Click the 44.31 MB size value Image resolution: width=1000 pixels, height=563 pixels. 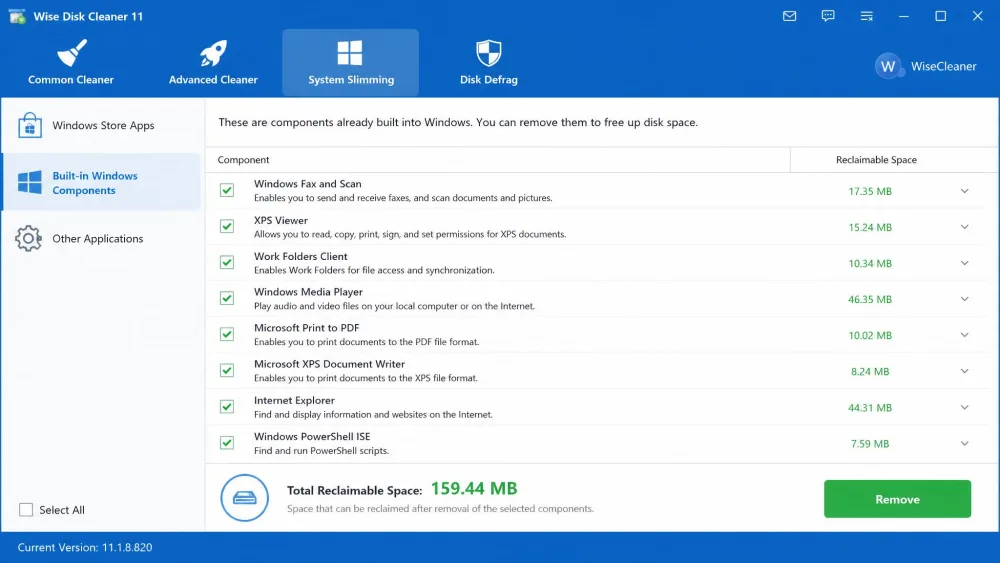pos(870,408)
